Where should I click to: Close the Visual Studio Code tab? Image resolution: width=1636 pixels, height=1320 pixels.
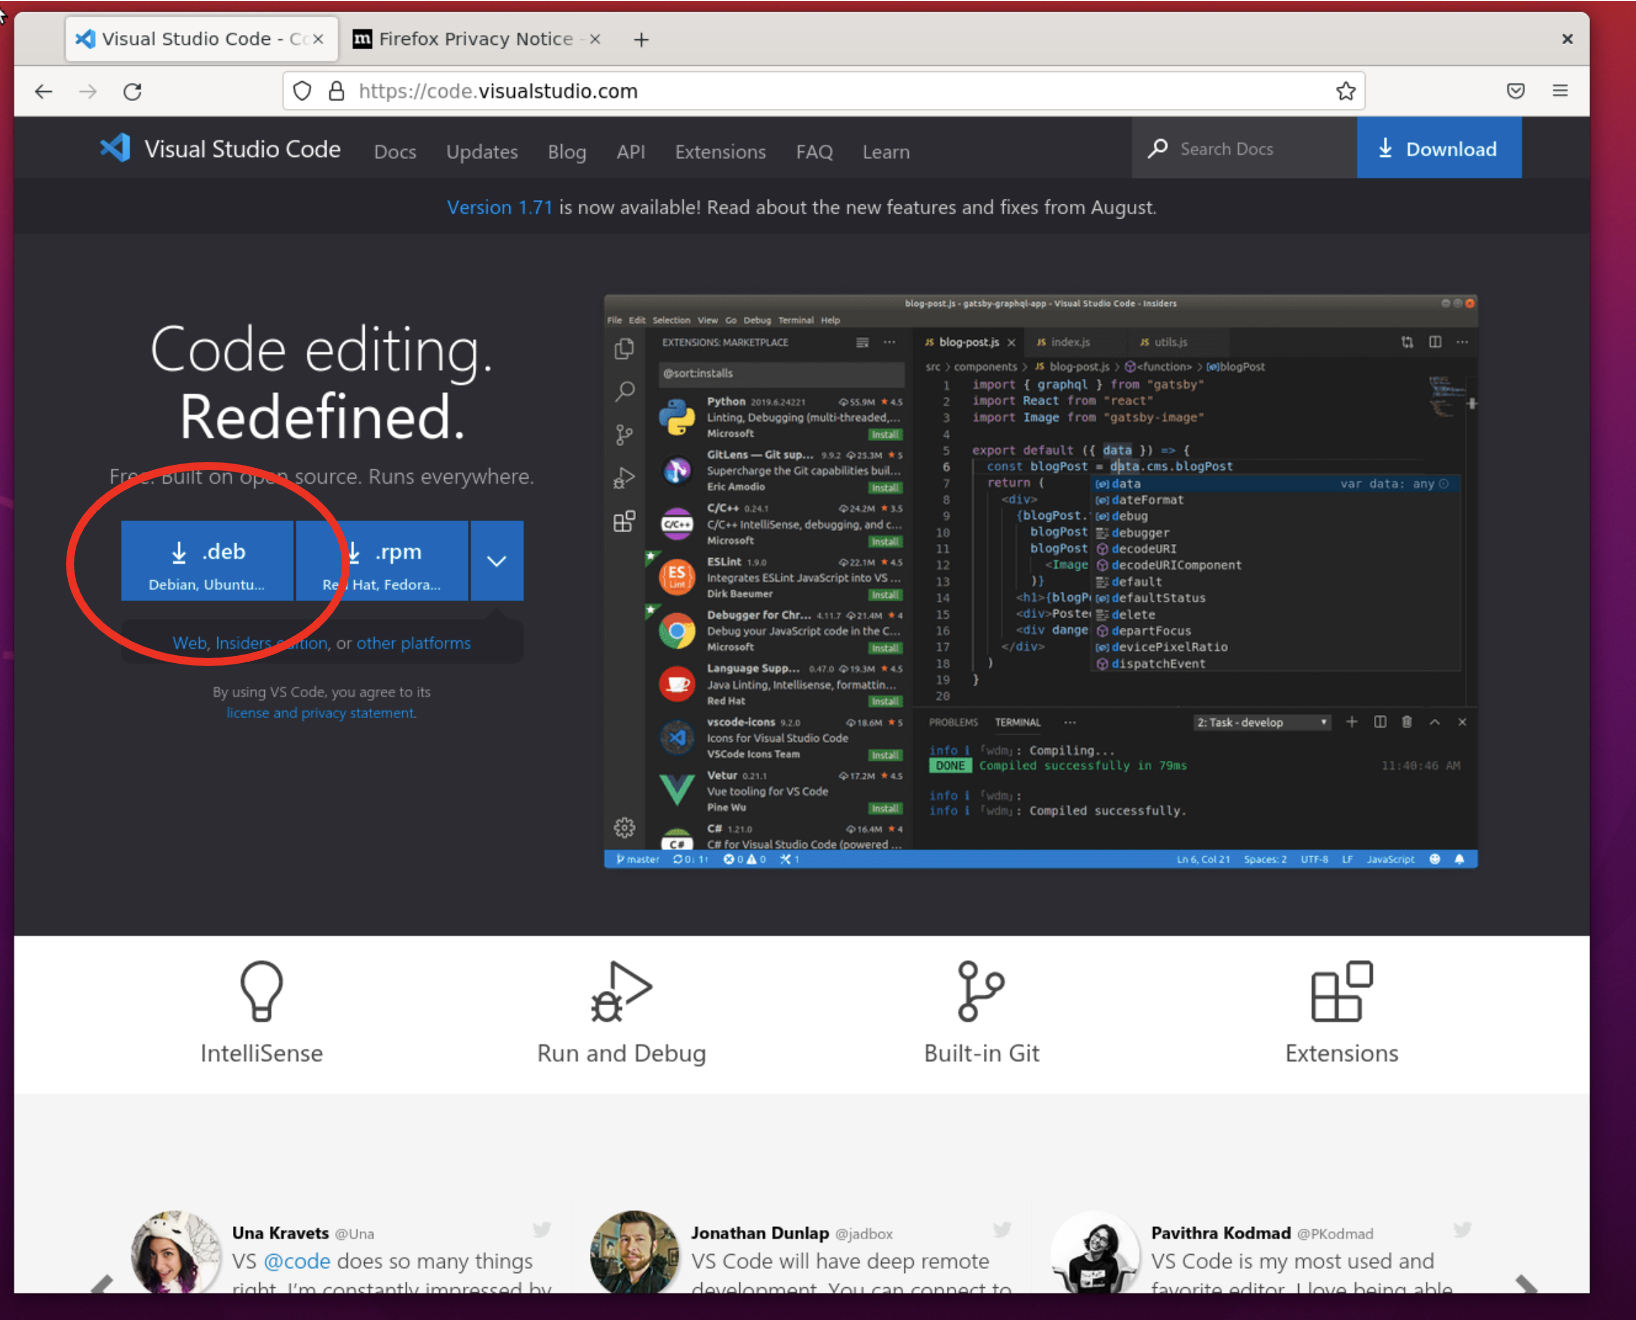click(x=318, y=39)
